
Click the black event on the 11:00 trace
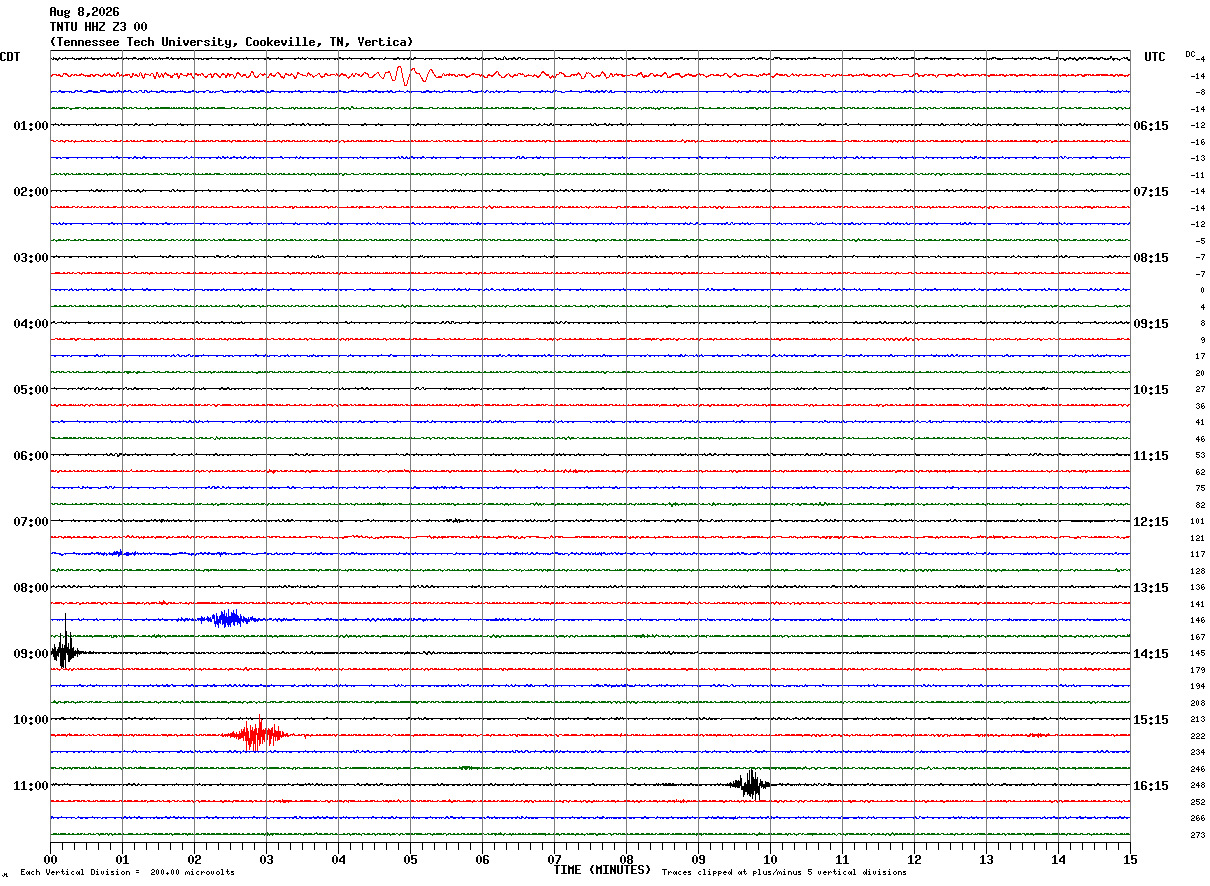pyautogui.click(x=750, y=785)
